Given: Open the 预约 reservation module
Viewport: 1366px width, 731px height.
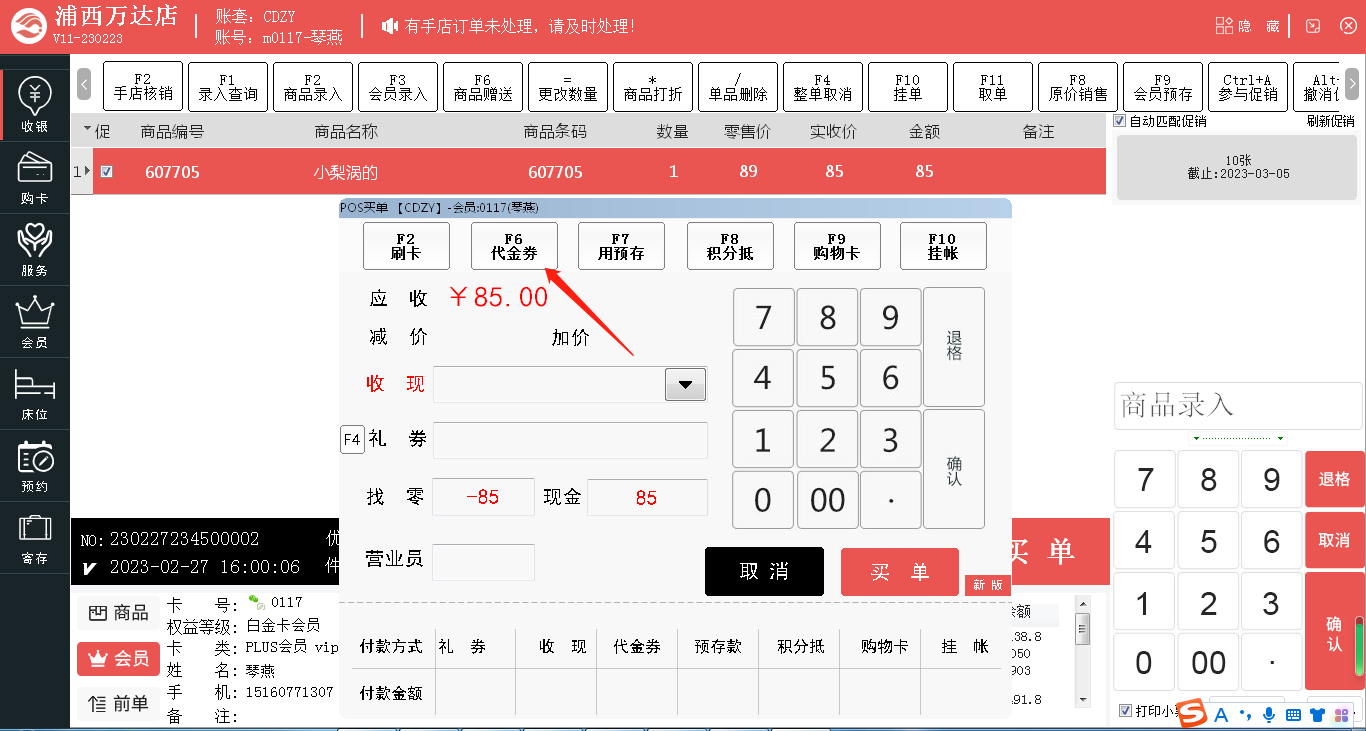Looking at the screenshot, I should [35, 466].
